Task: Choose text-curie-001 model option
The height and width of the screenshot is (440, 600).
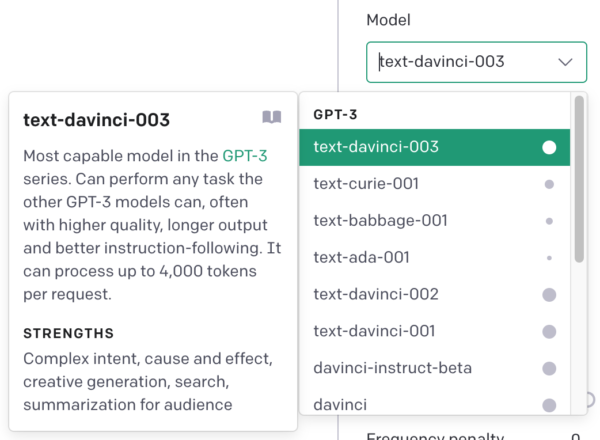Action: [x=366, y=184]
